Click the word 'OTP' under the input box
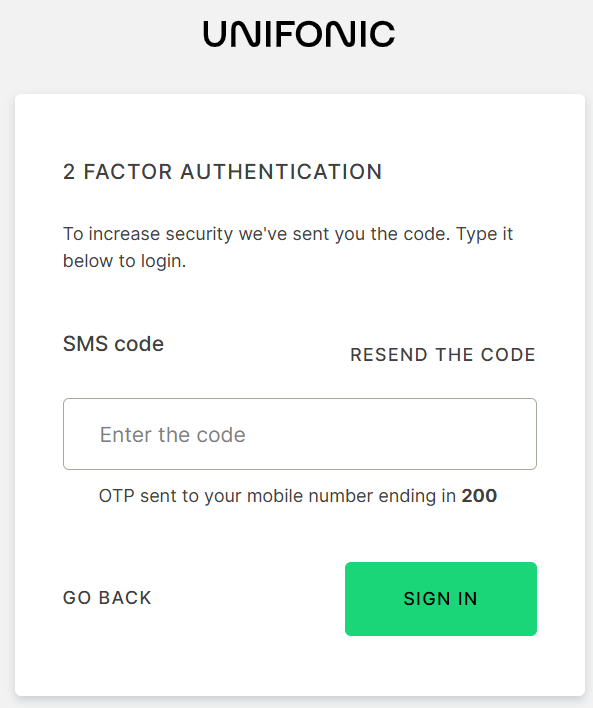 (x=117, y=496)
